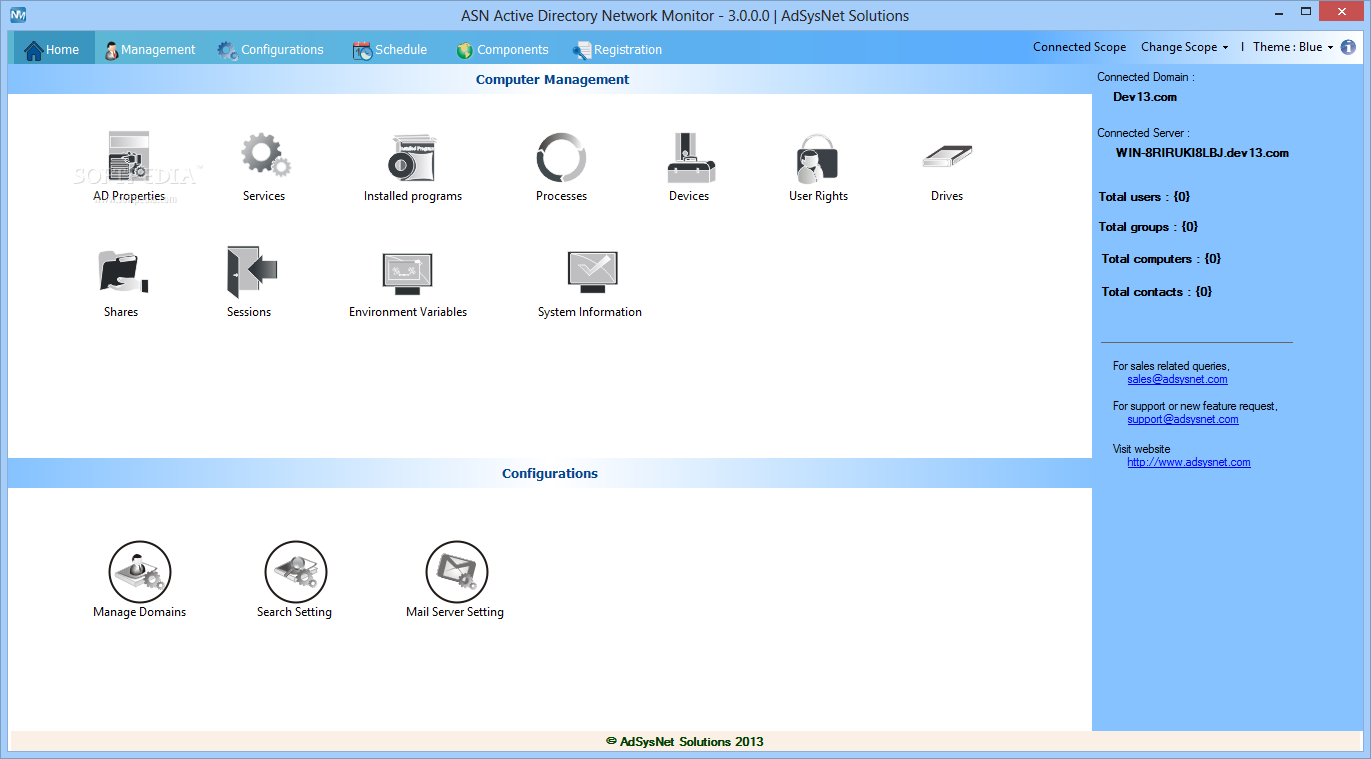Click the Mail Server Setting text label
The image size is (1371, 759).
point(455,612)
